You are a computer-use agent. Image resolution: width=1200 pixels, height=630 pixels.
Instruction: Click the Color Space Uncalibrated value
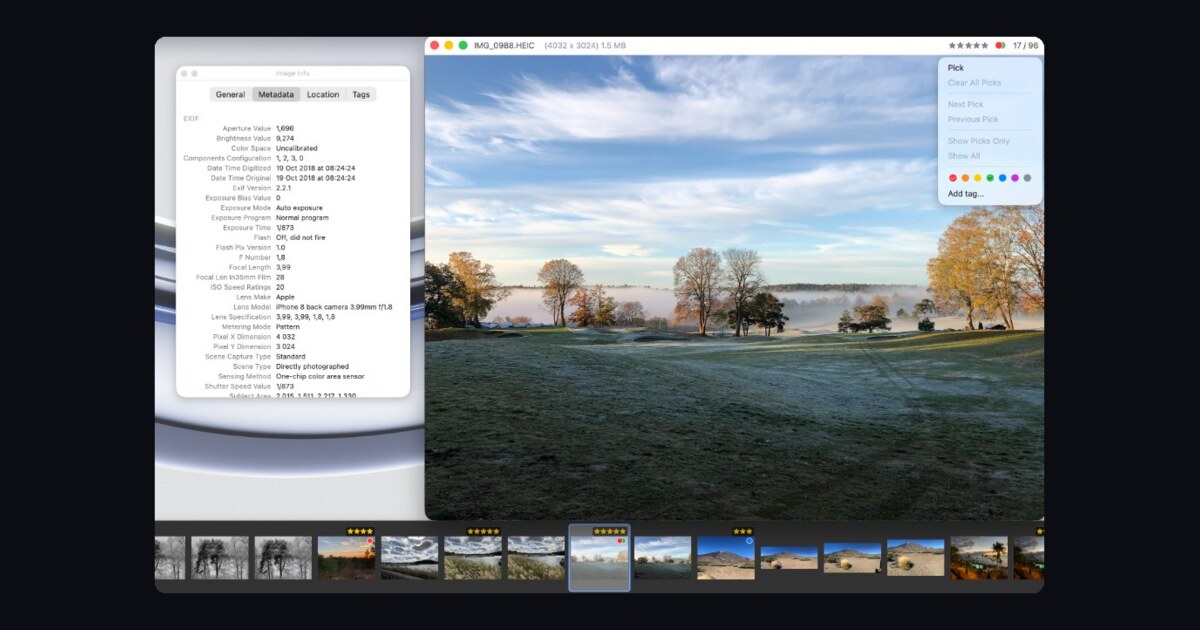click(297, 149)
